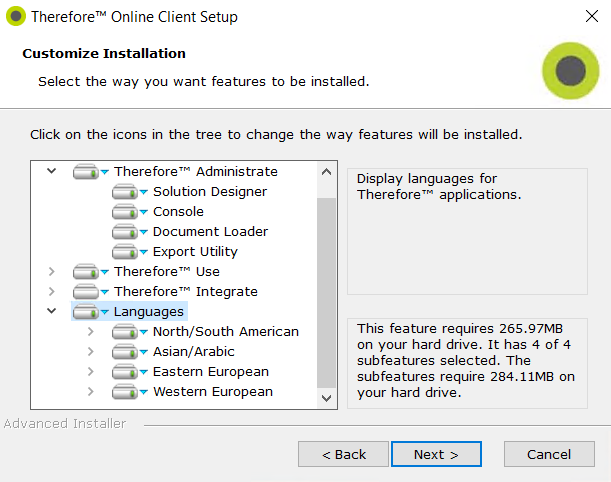Select the North/South American languages label
The width and height of the screenshot is (611, 482).
click(226, 332)
